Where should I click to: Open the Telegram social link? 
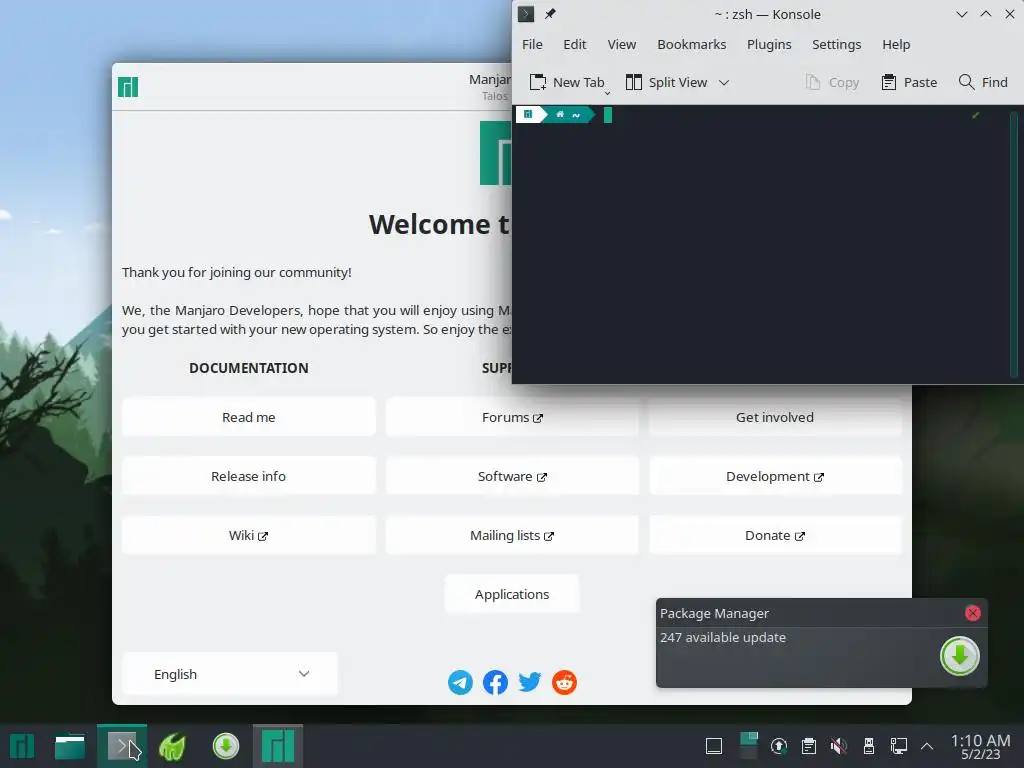(460, 682)
